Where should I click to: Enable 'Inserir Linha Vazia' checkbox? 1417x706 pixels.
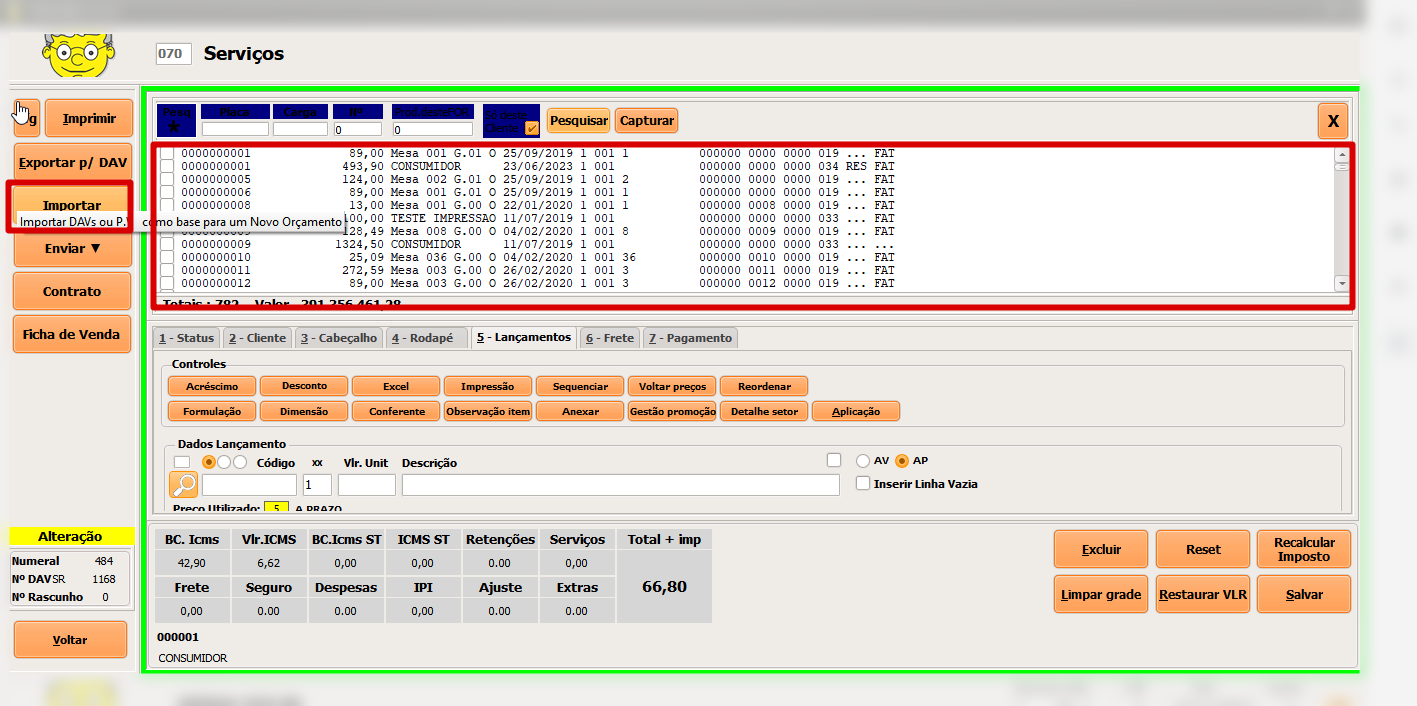tap(863, 484)
